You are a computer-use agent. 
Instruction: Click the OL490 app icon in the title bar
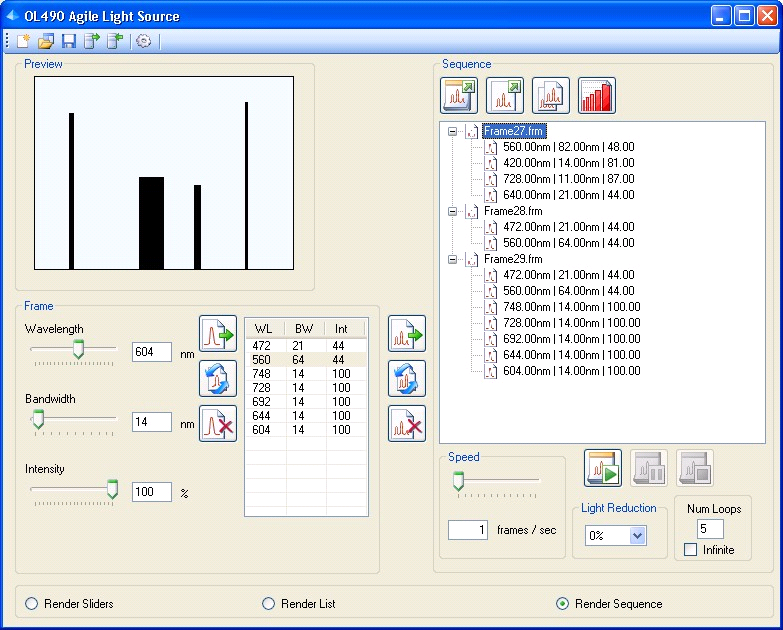12,15
